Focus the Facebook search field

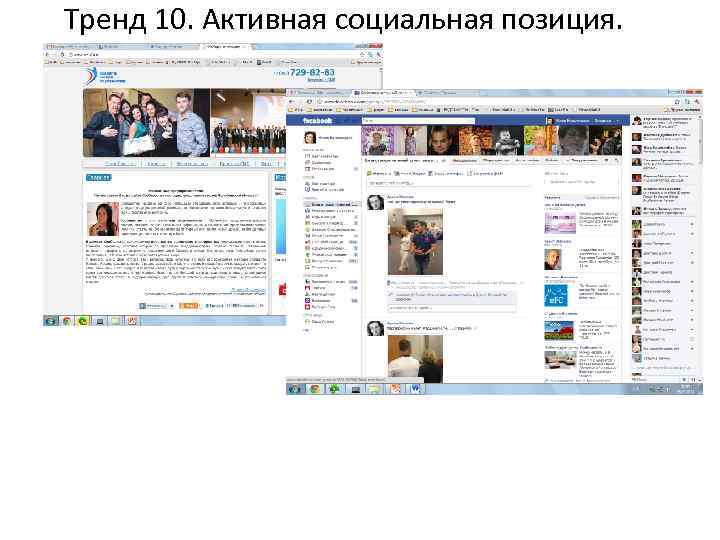pos(418,121)
